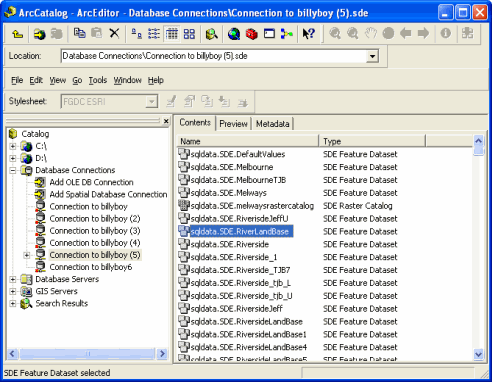Image resolution: width=492 pixels, height=382 pixels.
Task: Click in the Location text field
Action: click(214, 56)
